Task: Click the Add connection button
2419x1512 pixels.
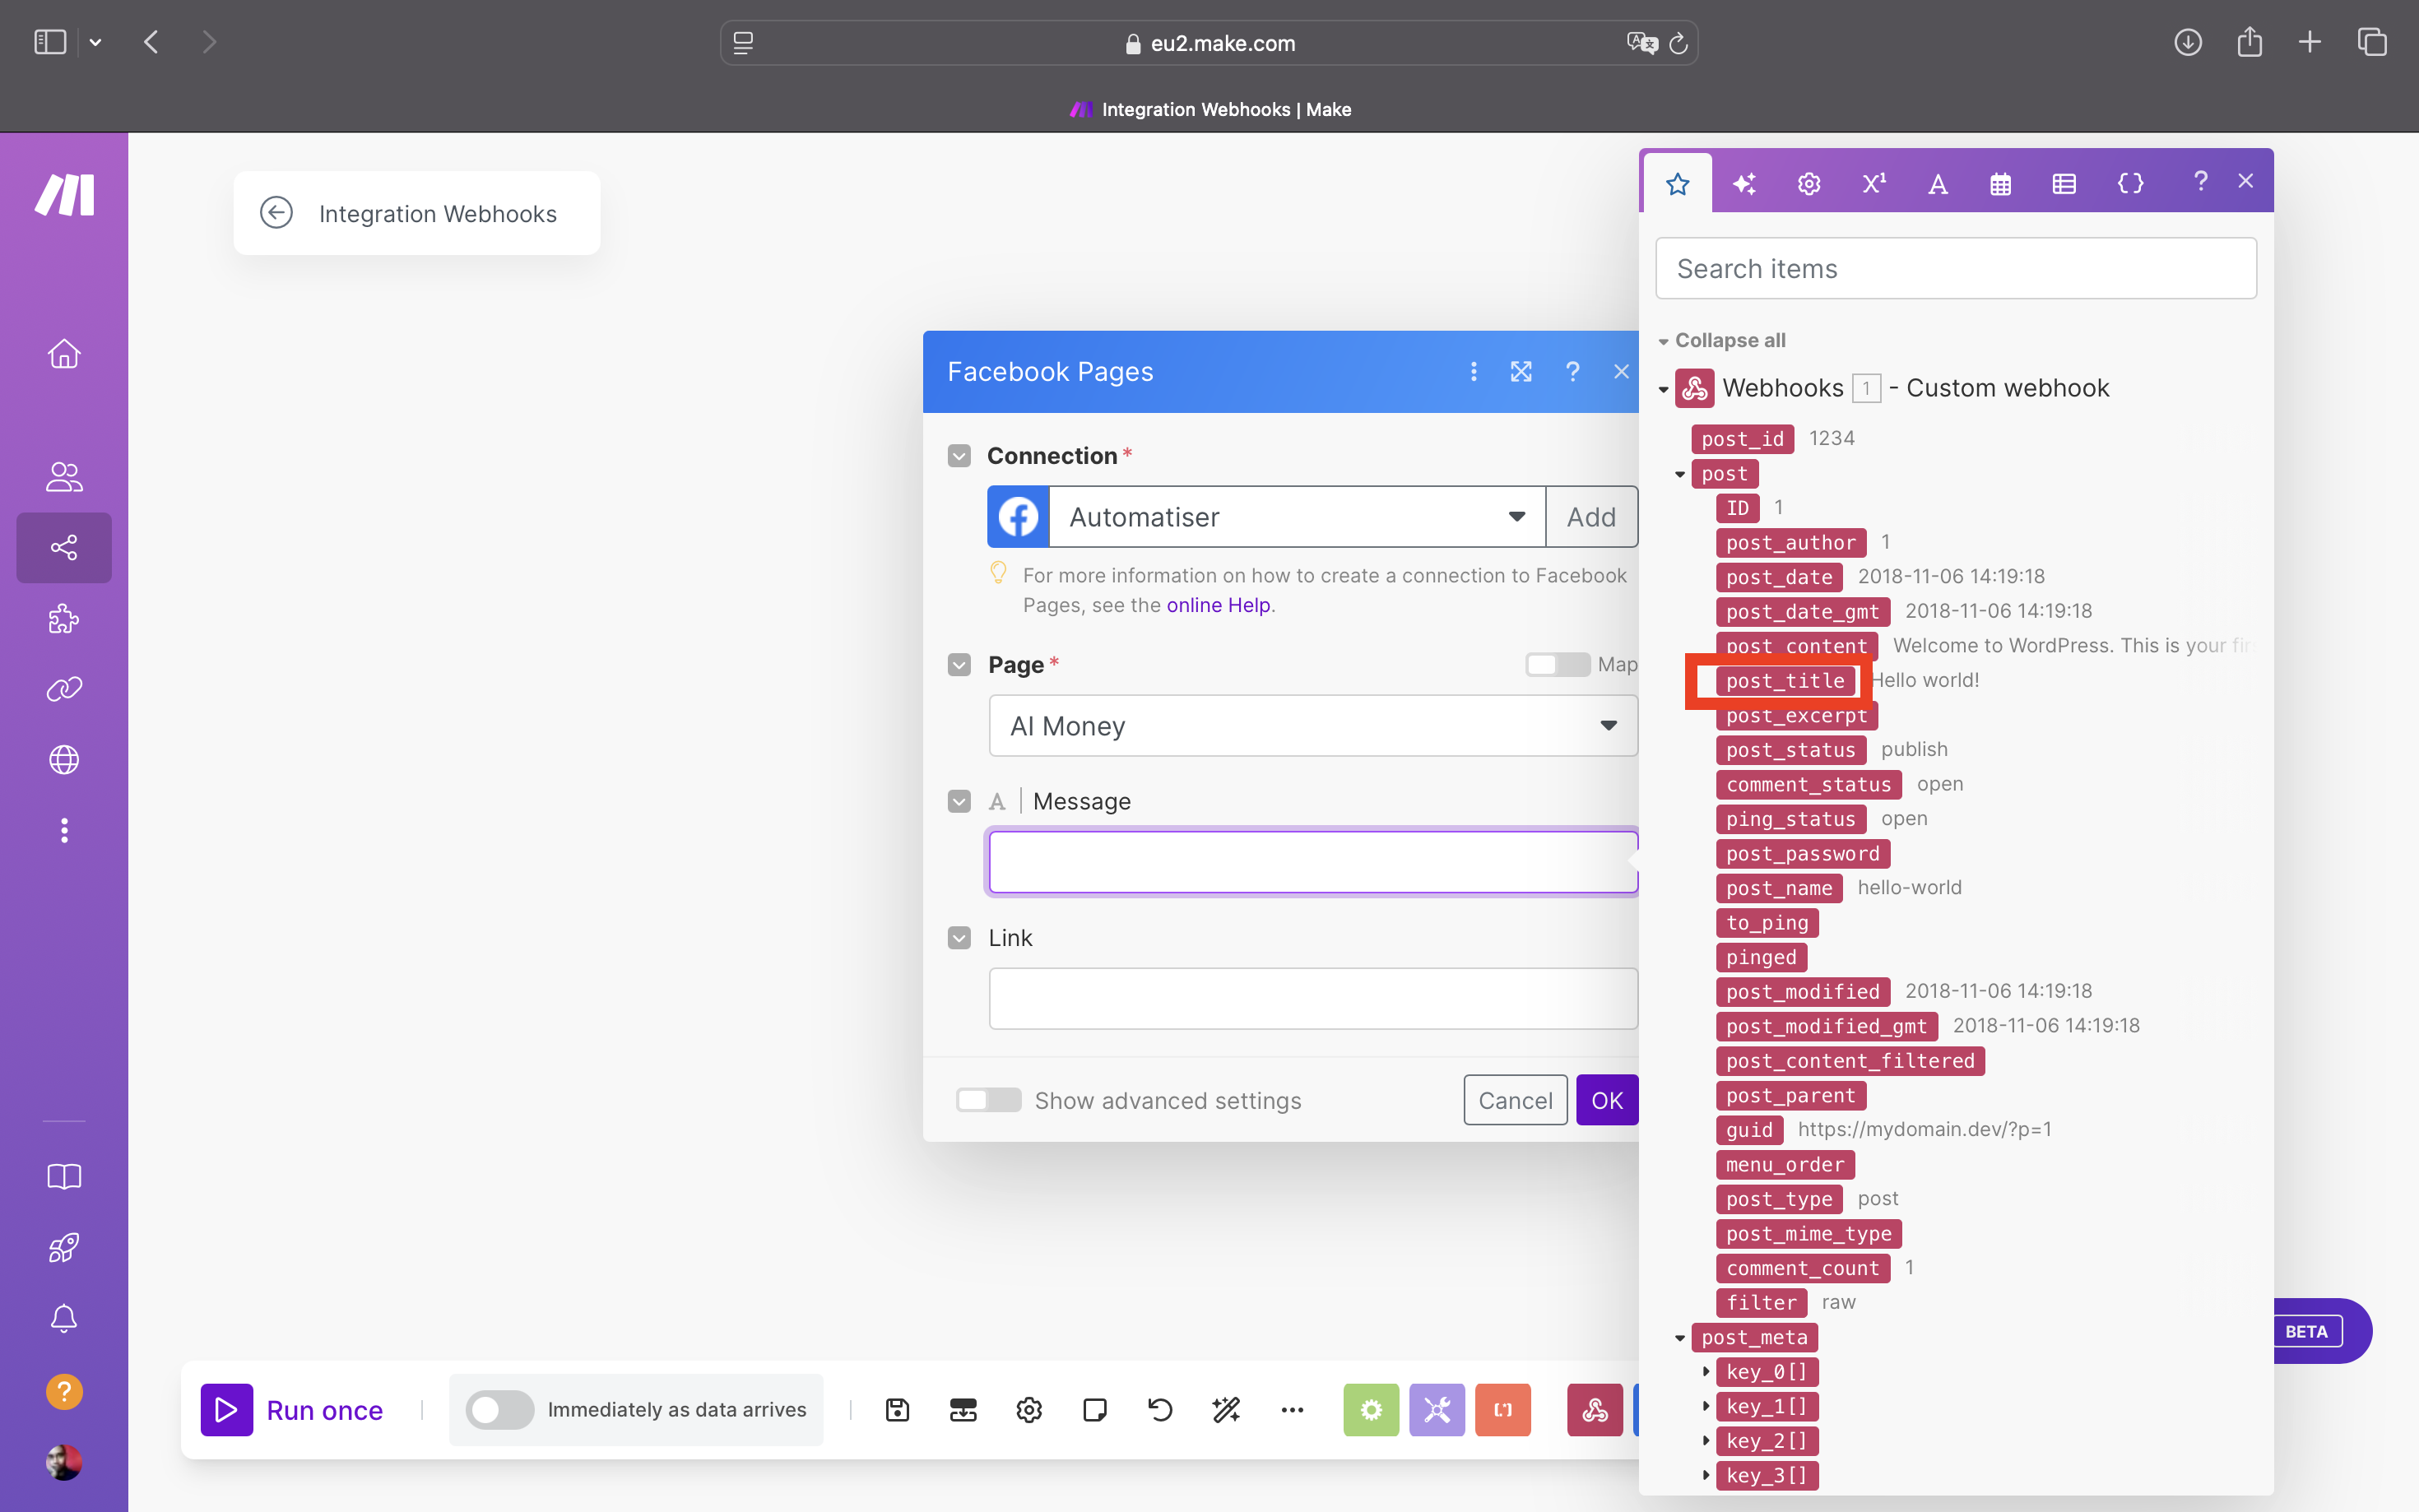Action: [x=1591, y=517]
